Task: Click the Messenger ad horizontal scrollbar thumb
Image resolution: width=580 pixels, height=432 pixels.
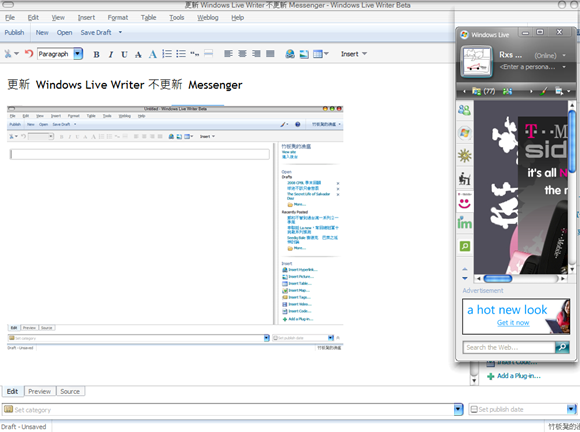Action: coord(498,279)
